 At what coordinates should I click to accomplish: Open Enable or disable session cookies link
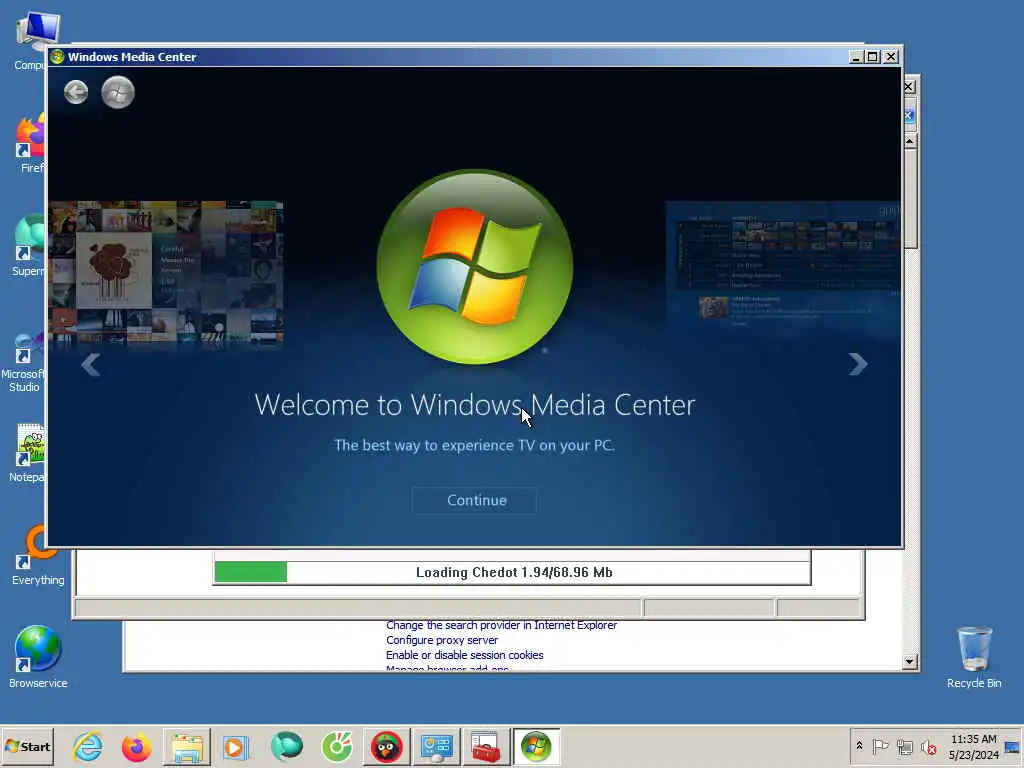click(x=464, y=655)
